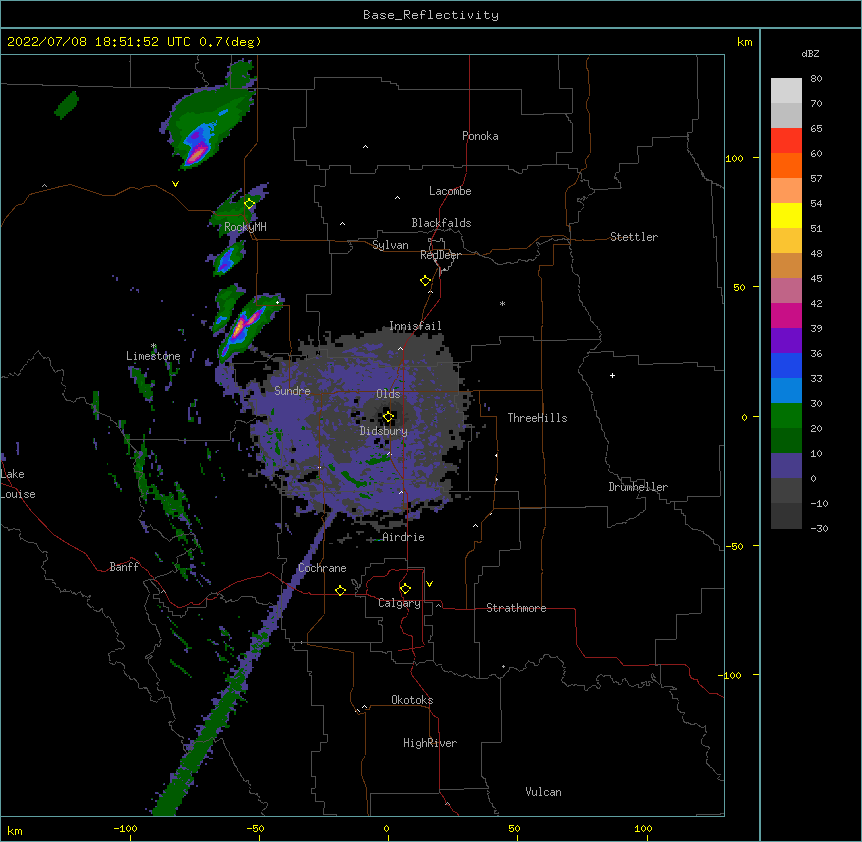Click the yellow v marker northeast of Calgary
Screen dimensions: 862x842
coord(429,584)
